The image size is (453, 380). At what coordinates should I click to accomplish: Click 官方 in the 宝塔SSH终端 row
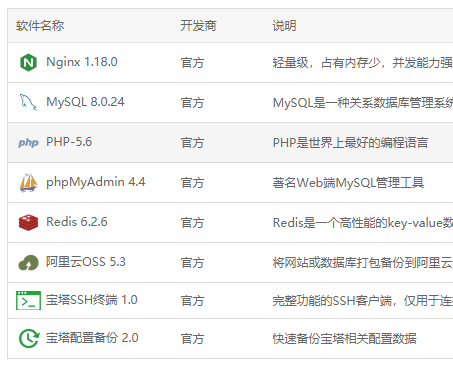[192, 301]
